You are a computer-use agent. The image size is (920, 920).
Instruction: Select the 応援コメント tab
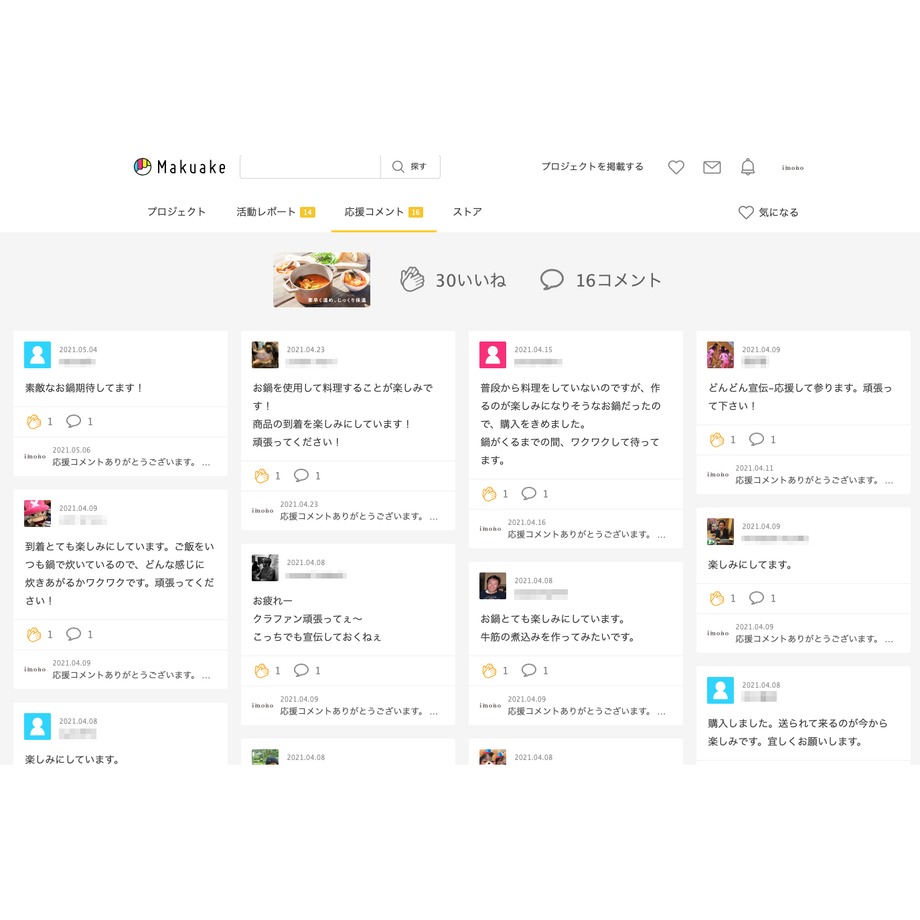pos(383,212)
